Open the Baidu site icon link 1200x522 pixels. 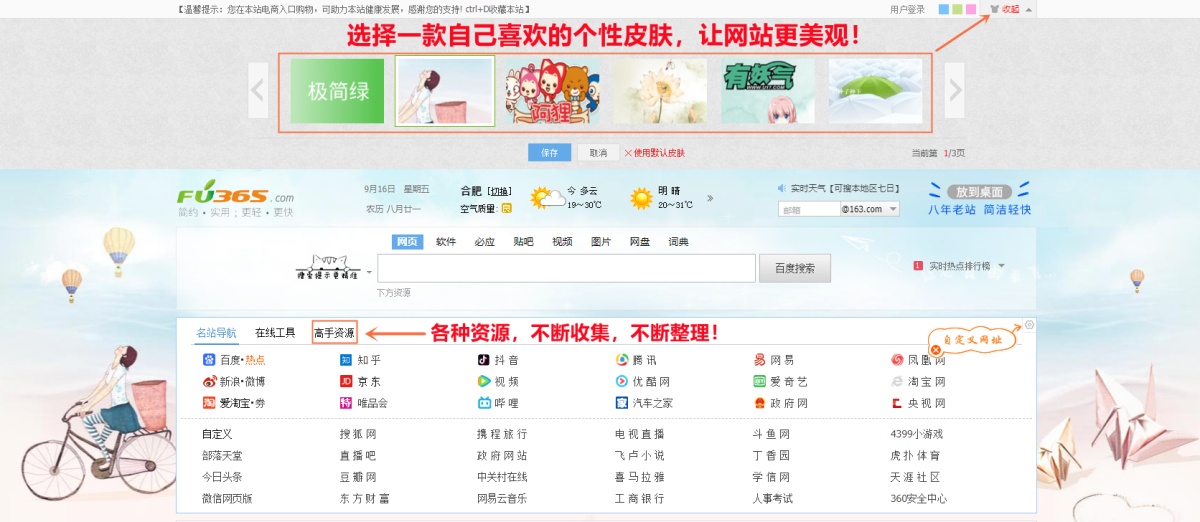[209, 360]
